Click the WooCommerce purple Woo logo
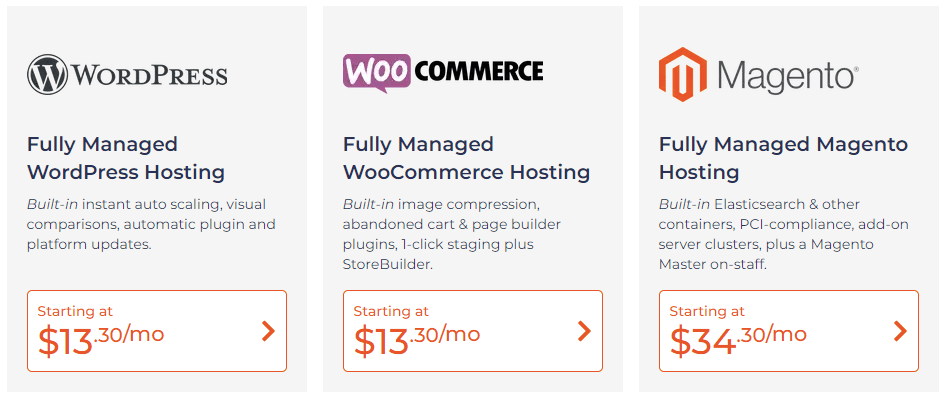Screen dimensions: 947x404 coord(378,73)
